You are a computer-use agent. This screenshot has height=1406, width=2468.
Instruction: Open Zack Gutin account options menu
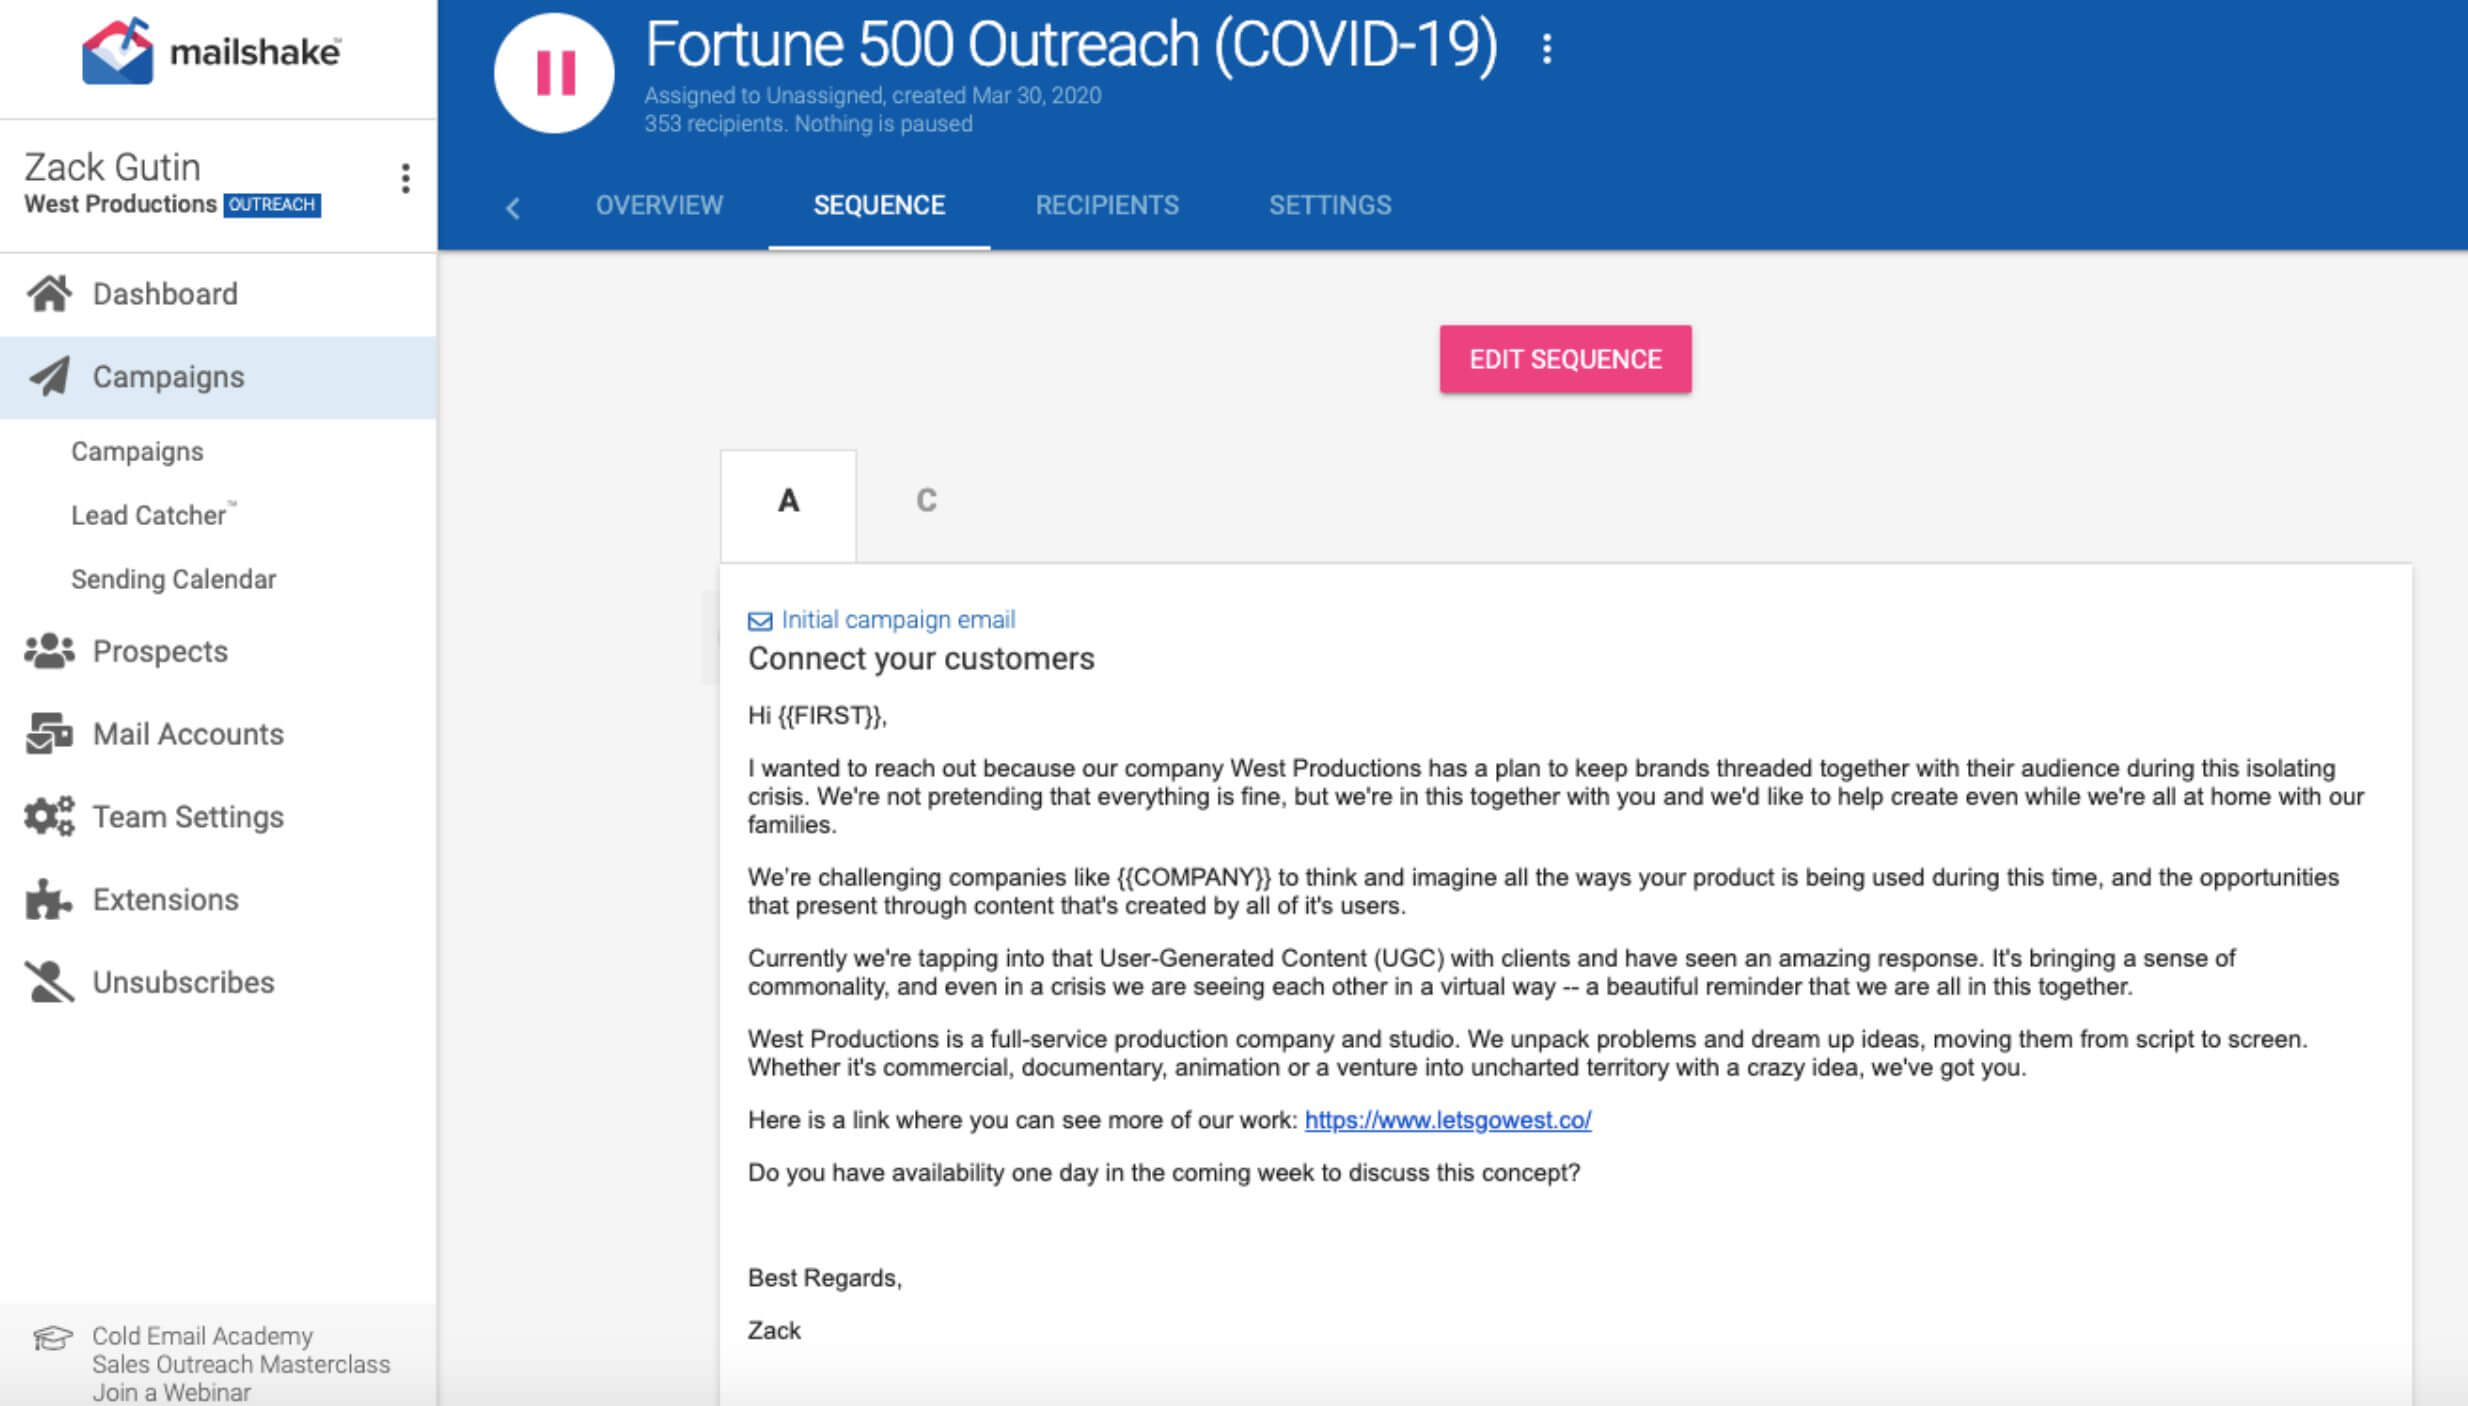coord(405,179)
